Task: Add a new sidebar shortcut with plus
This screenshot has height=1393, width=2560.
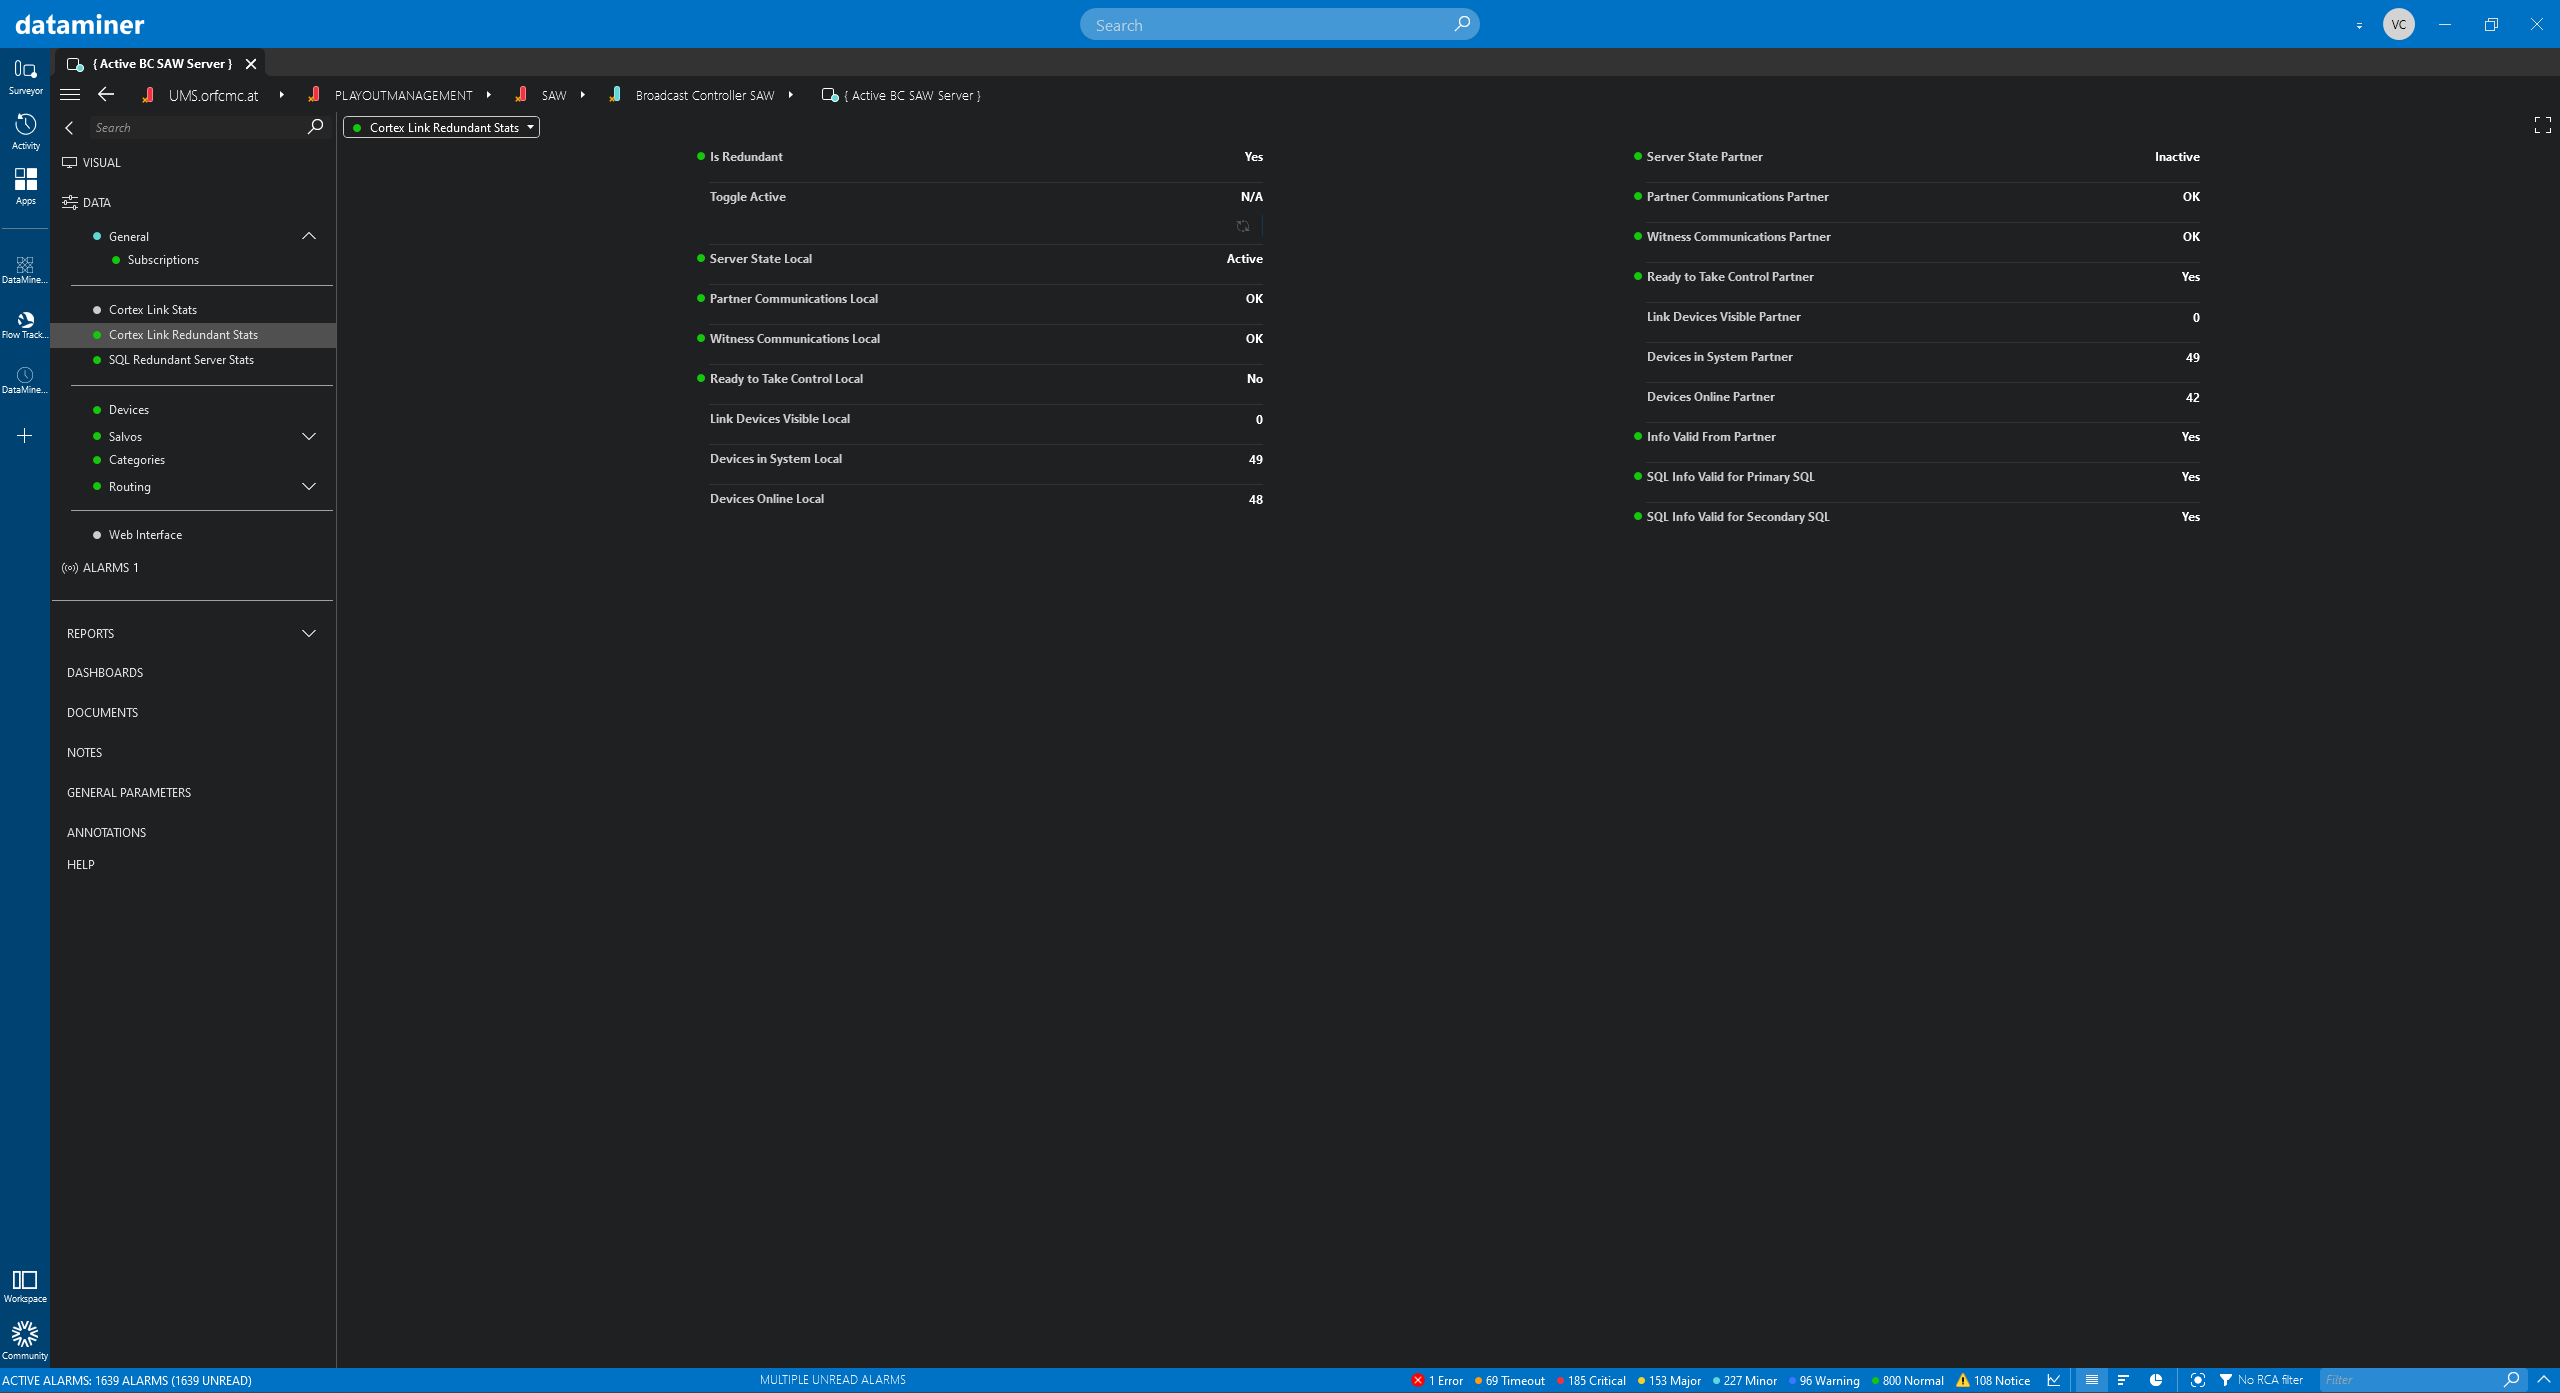Action: tap(25, 436)
